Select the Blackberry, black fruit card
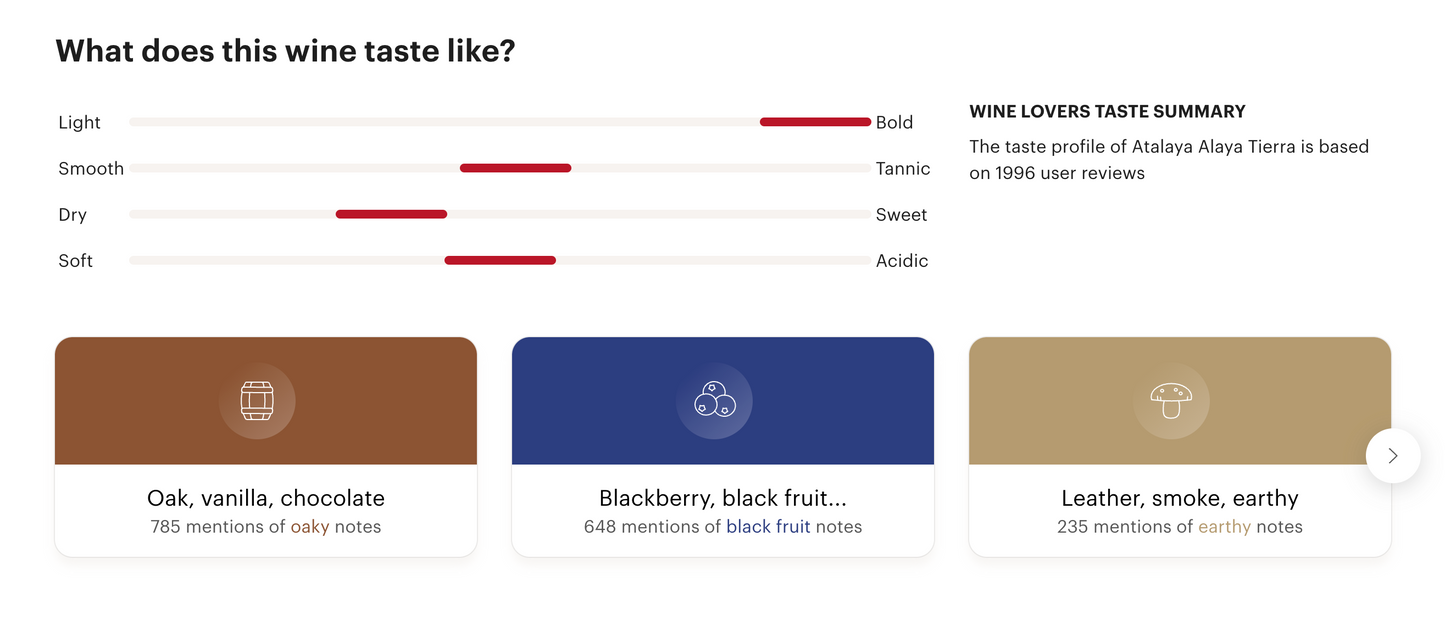 coord(722,446)
